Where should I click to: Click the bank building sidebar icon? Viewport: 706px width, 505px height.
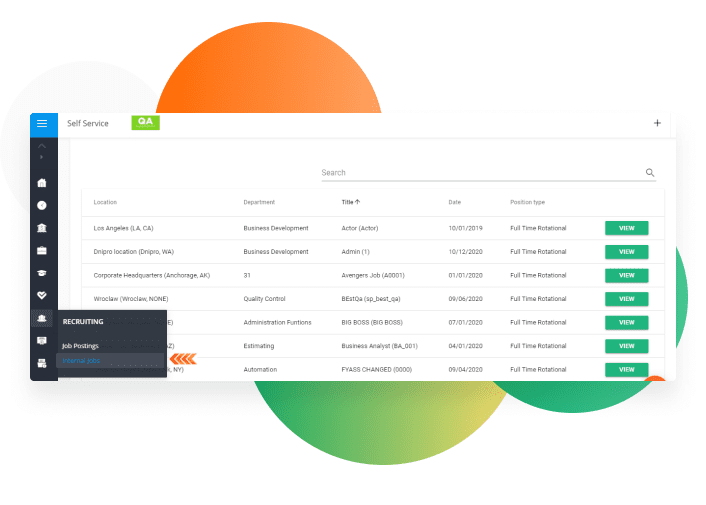tap(42, 227)
